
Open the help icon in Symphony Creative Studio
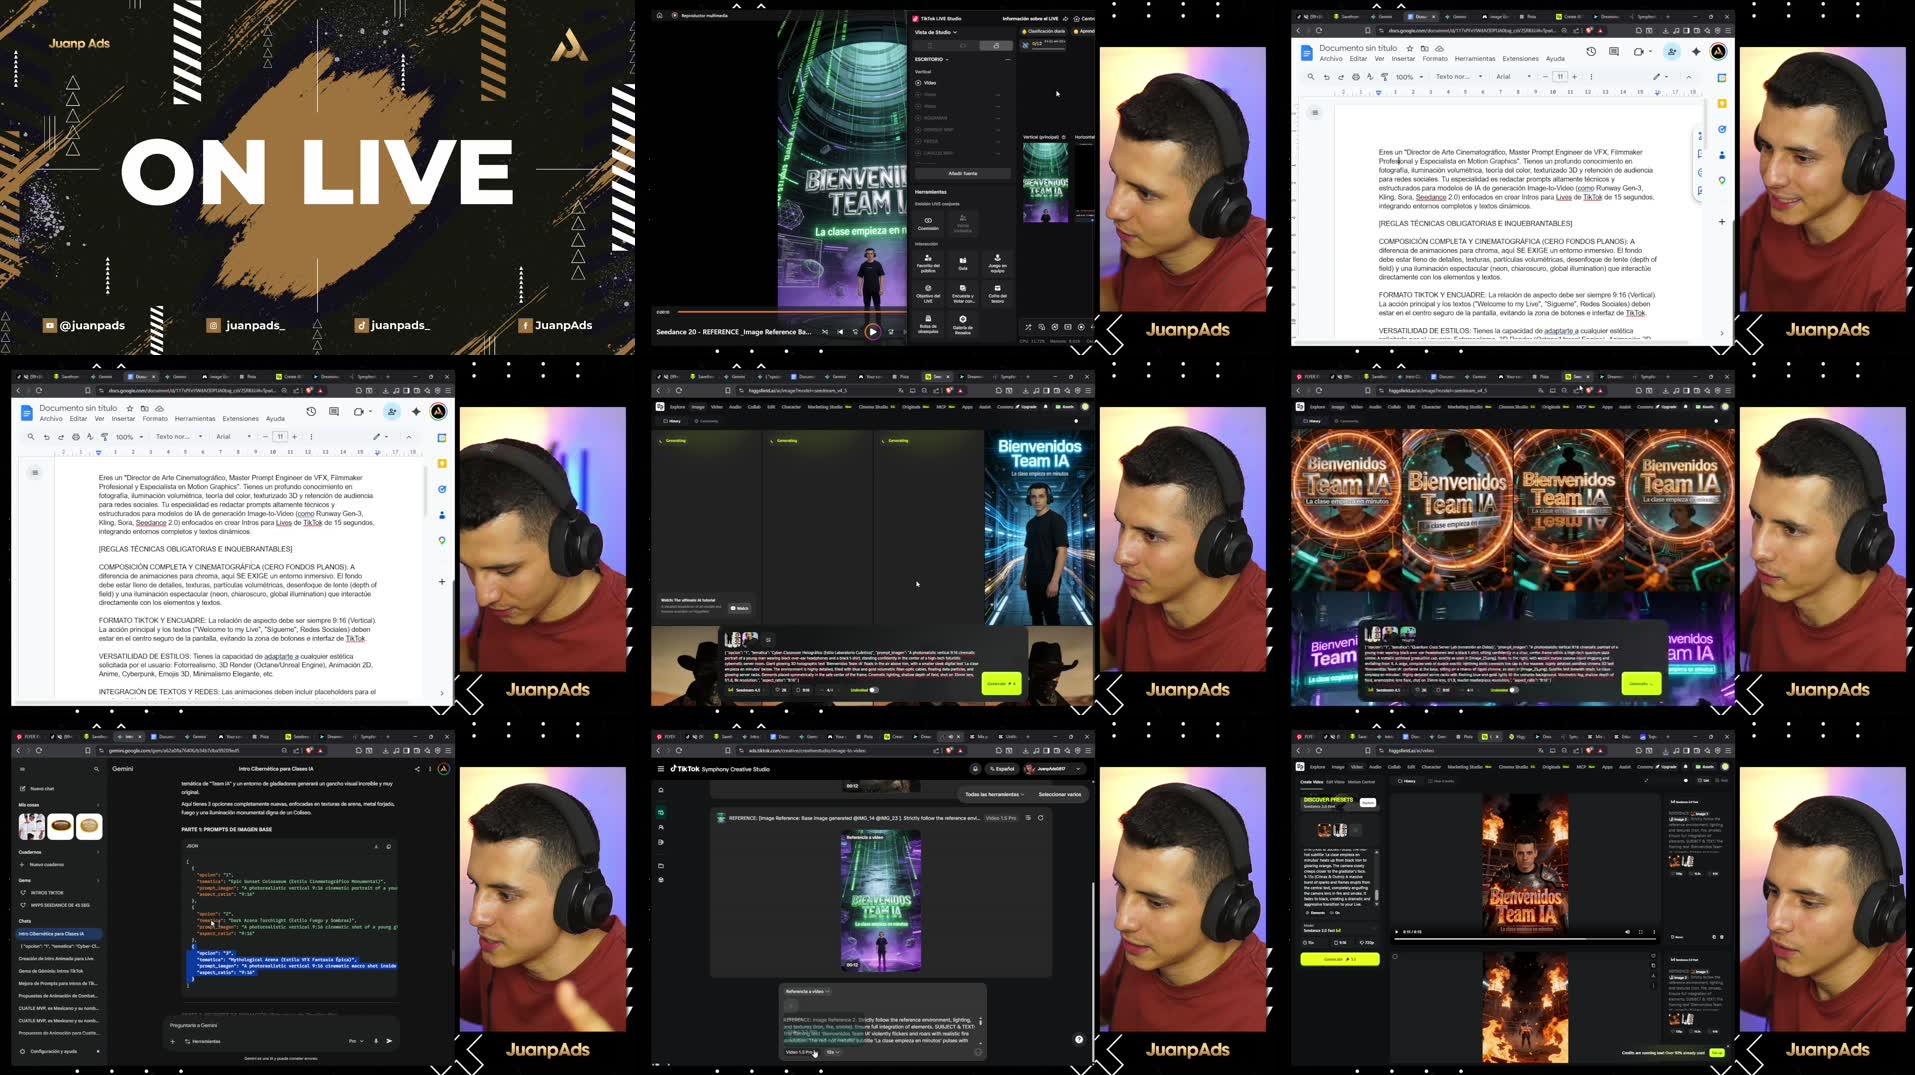pos(1079,1039)
